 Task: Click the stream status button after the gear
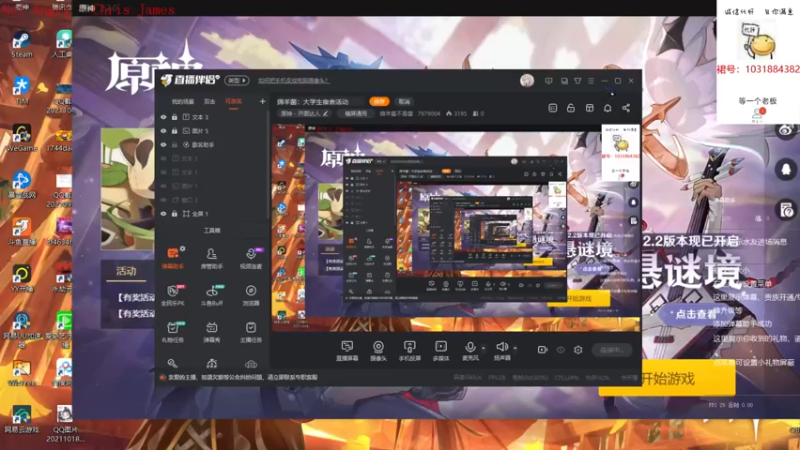click(612, 349)
